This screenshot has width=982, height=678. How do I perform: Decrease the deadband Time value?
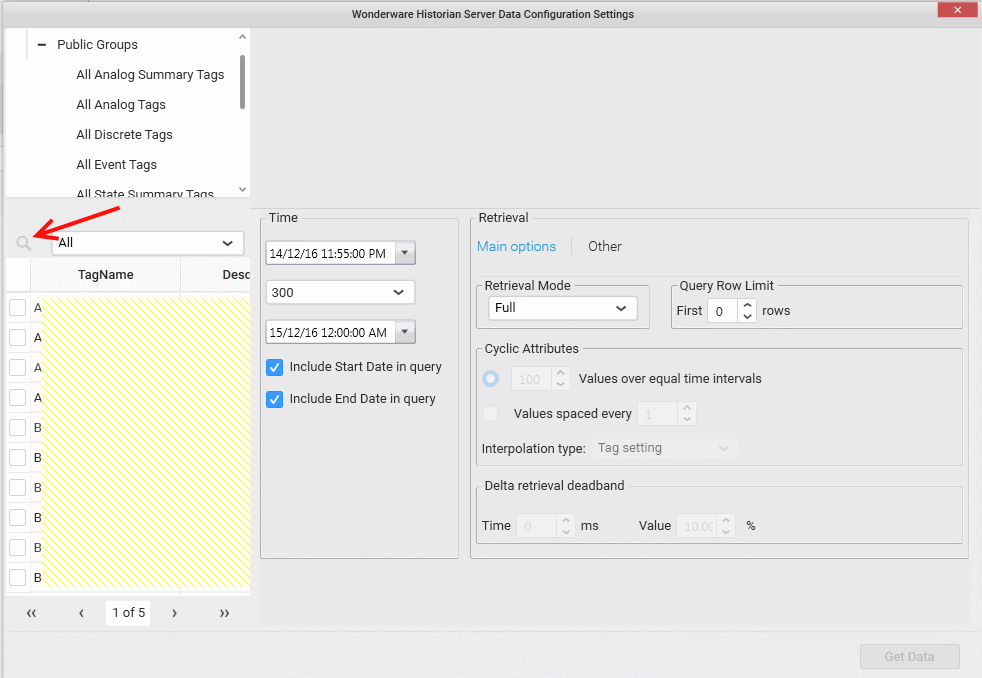pyautogui.click(x=566, y=532)
